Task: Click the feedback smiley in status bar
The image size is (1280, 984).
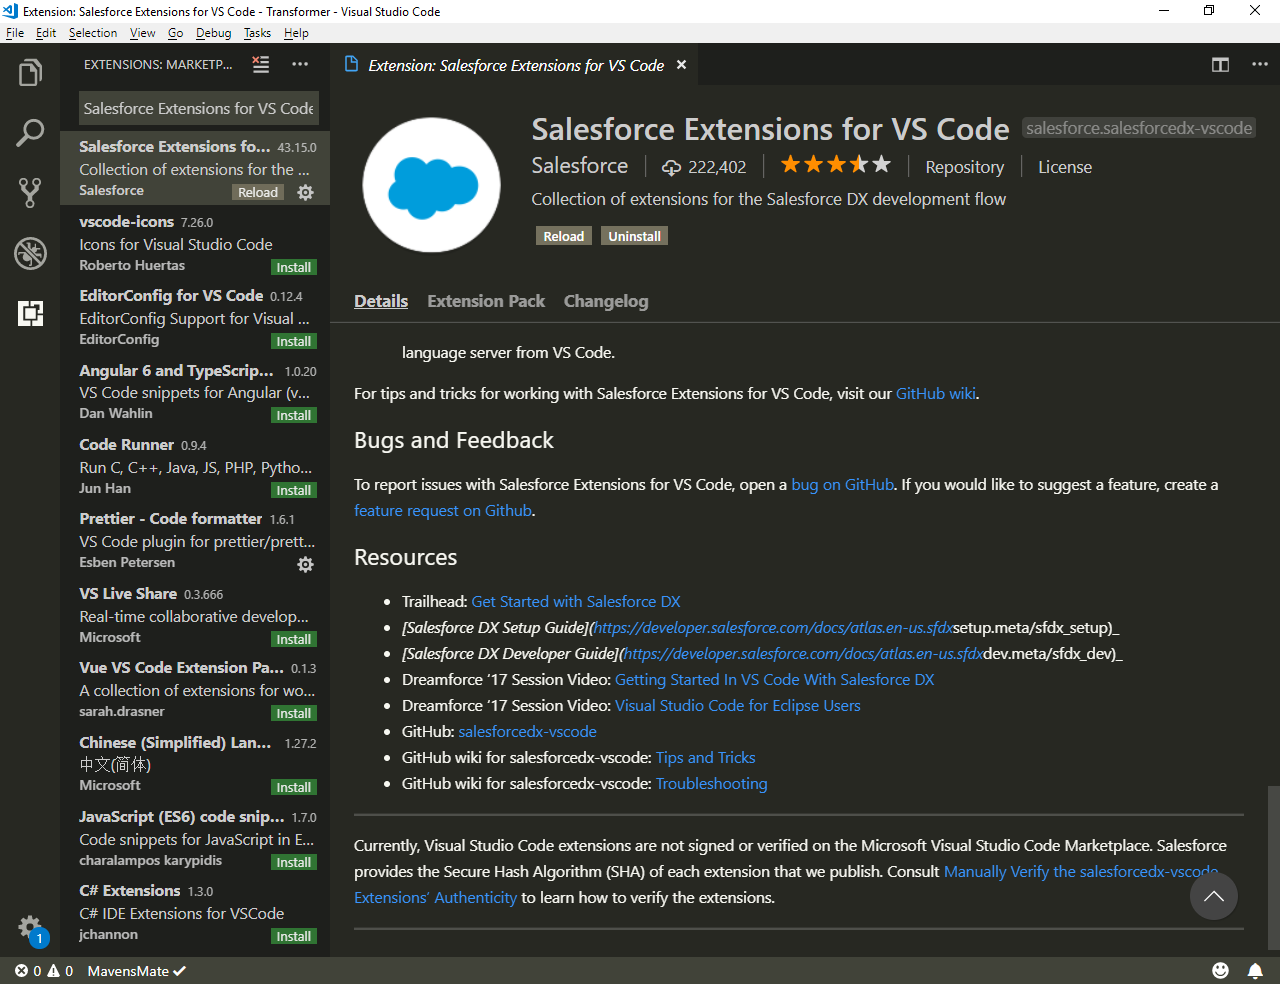Action: point(1220,970)
